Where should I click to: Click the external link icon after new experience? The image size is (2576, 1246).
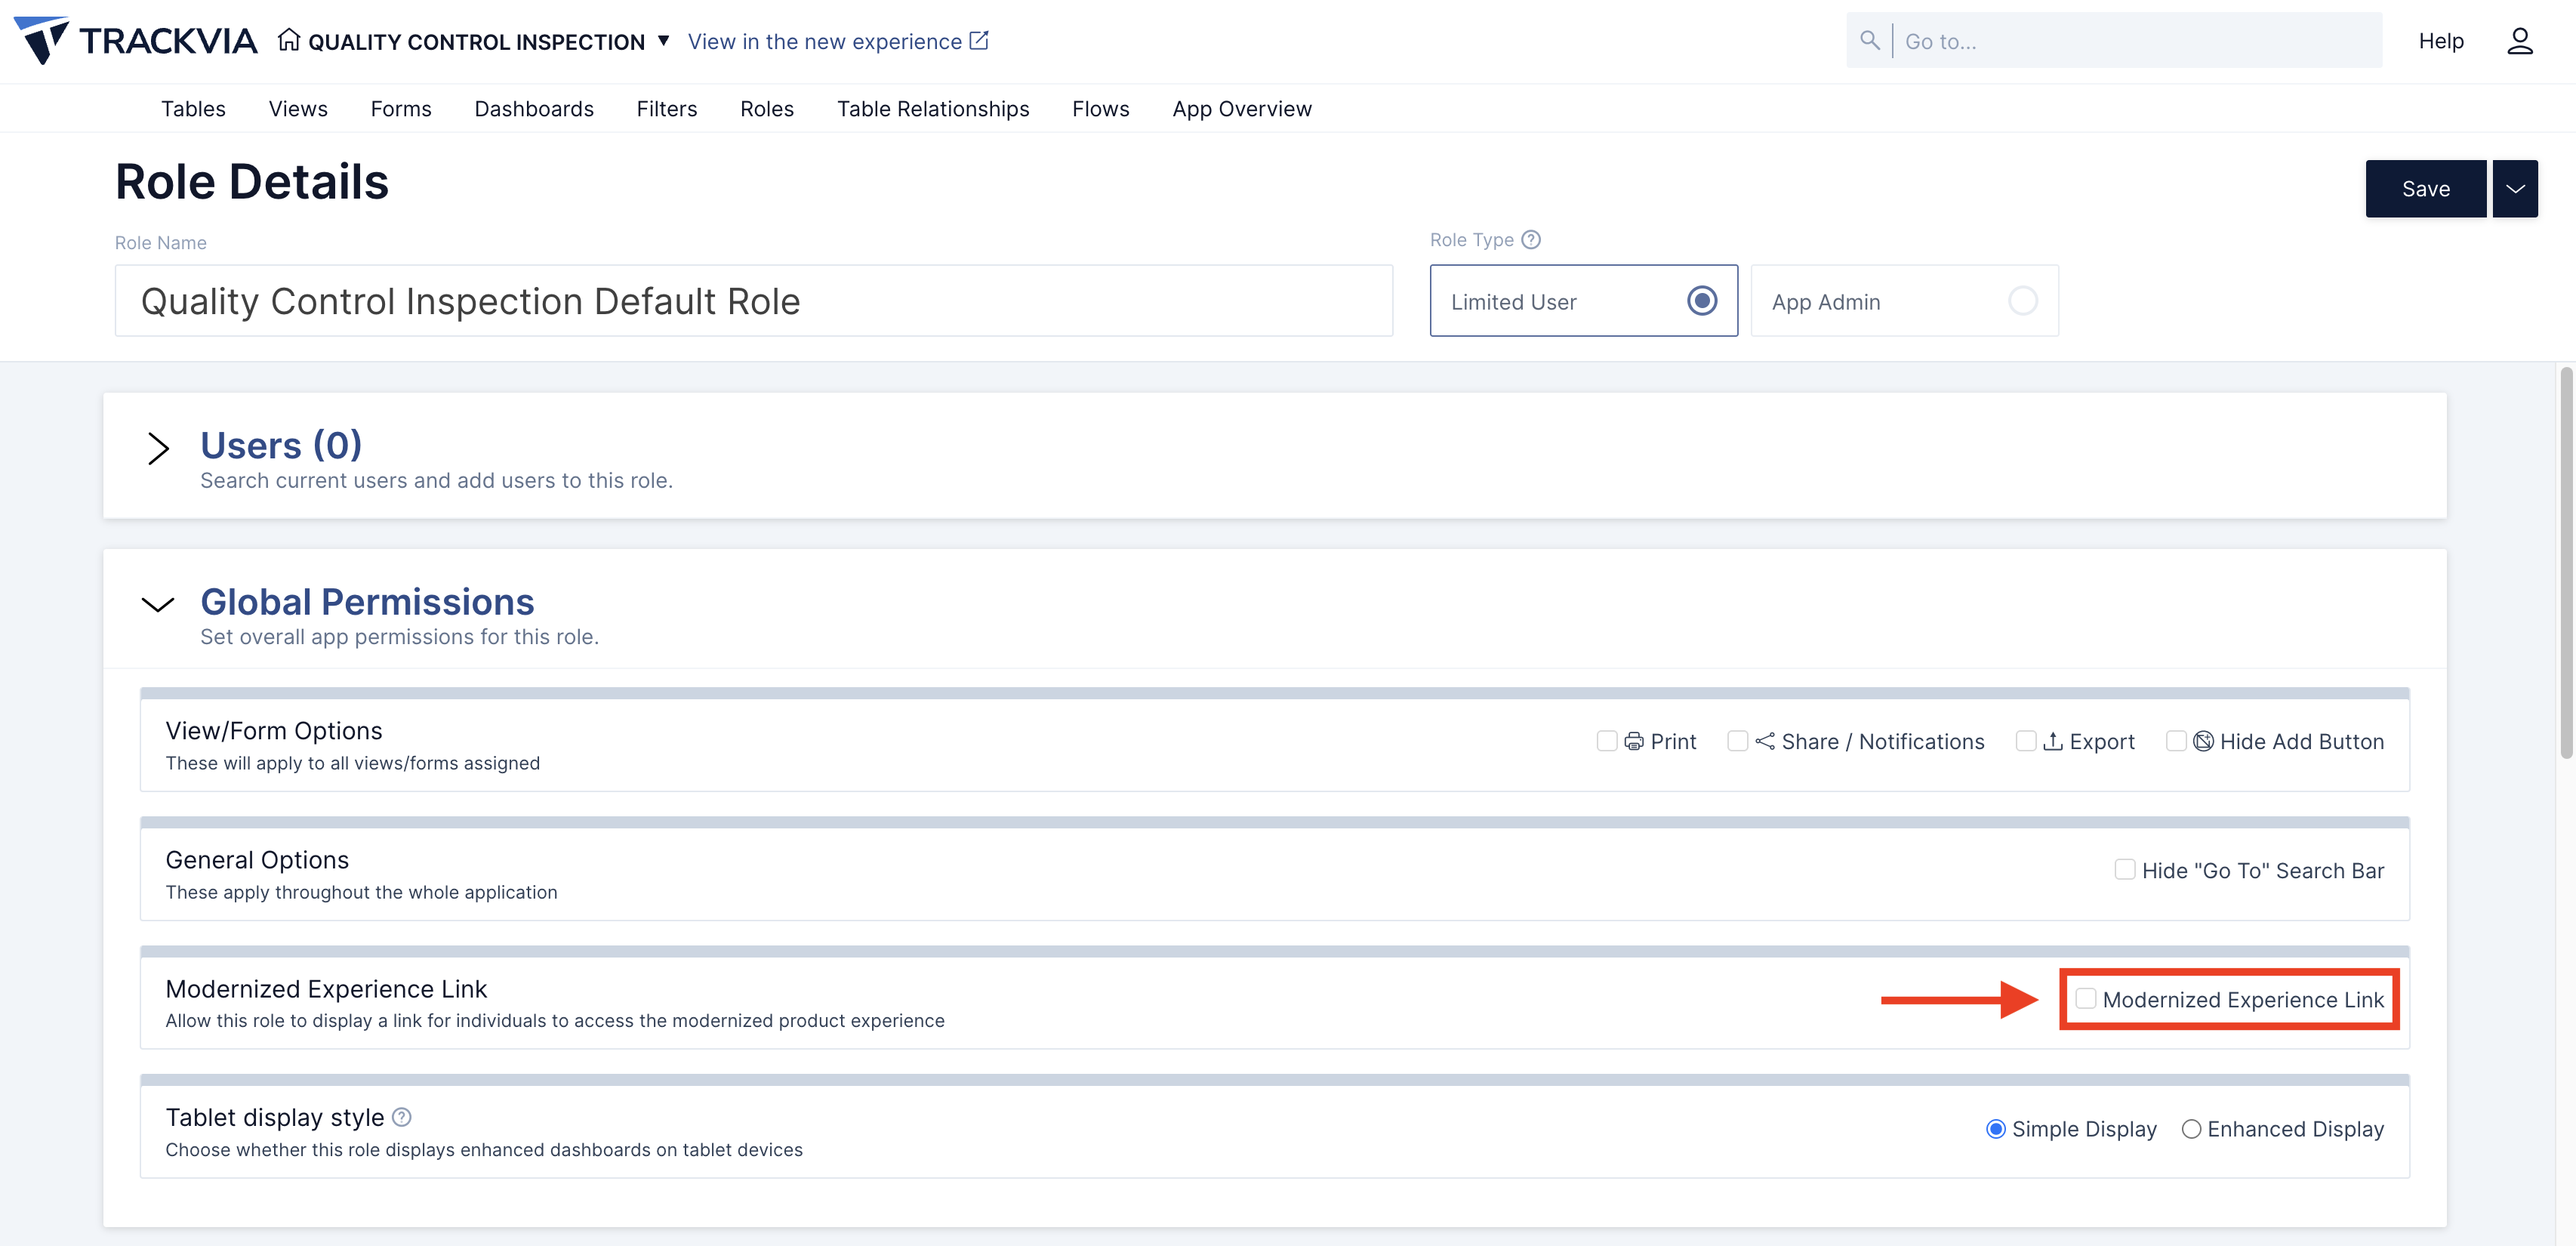point(979,40)
